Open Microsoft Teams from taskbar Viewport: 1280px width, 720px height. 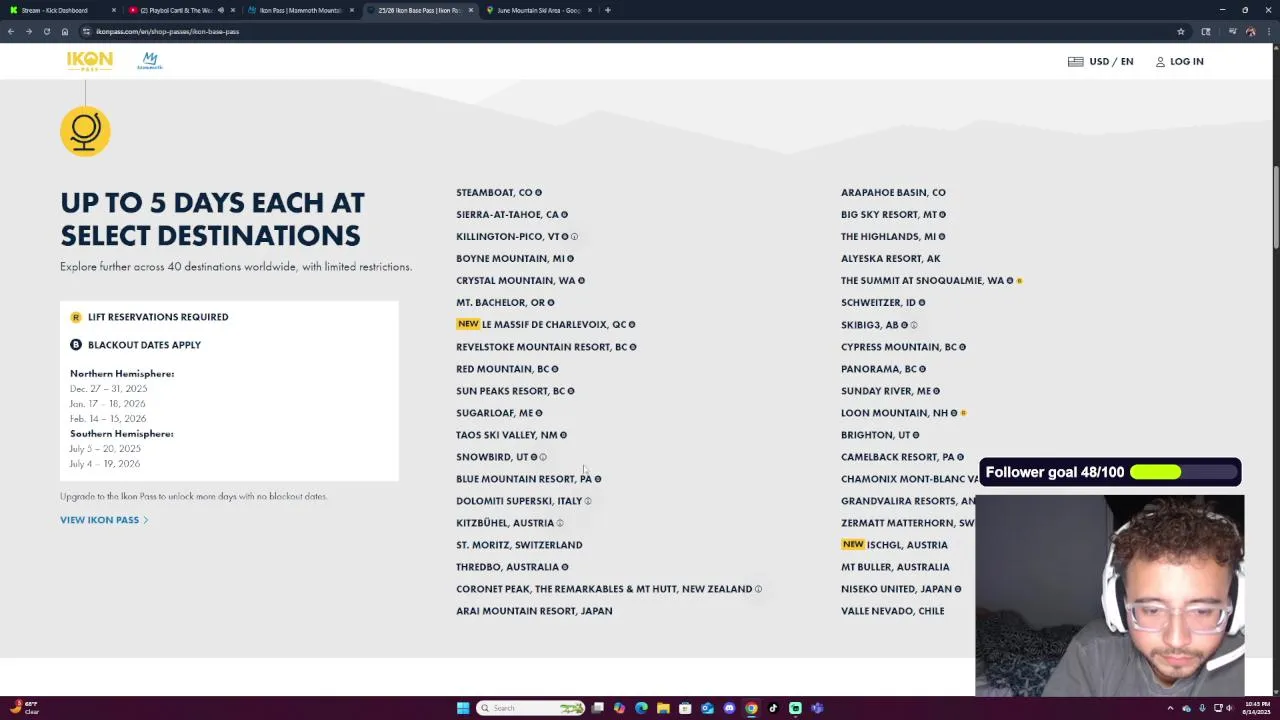817,708
